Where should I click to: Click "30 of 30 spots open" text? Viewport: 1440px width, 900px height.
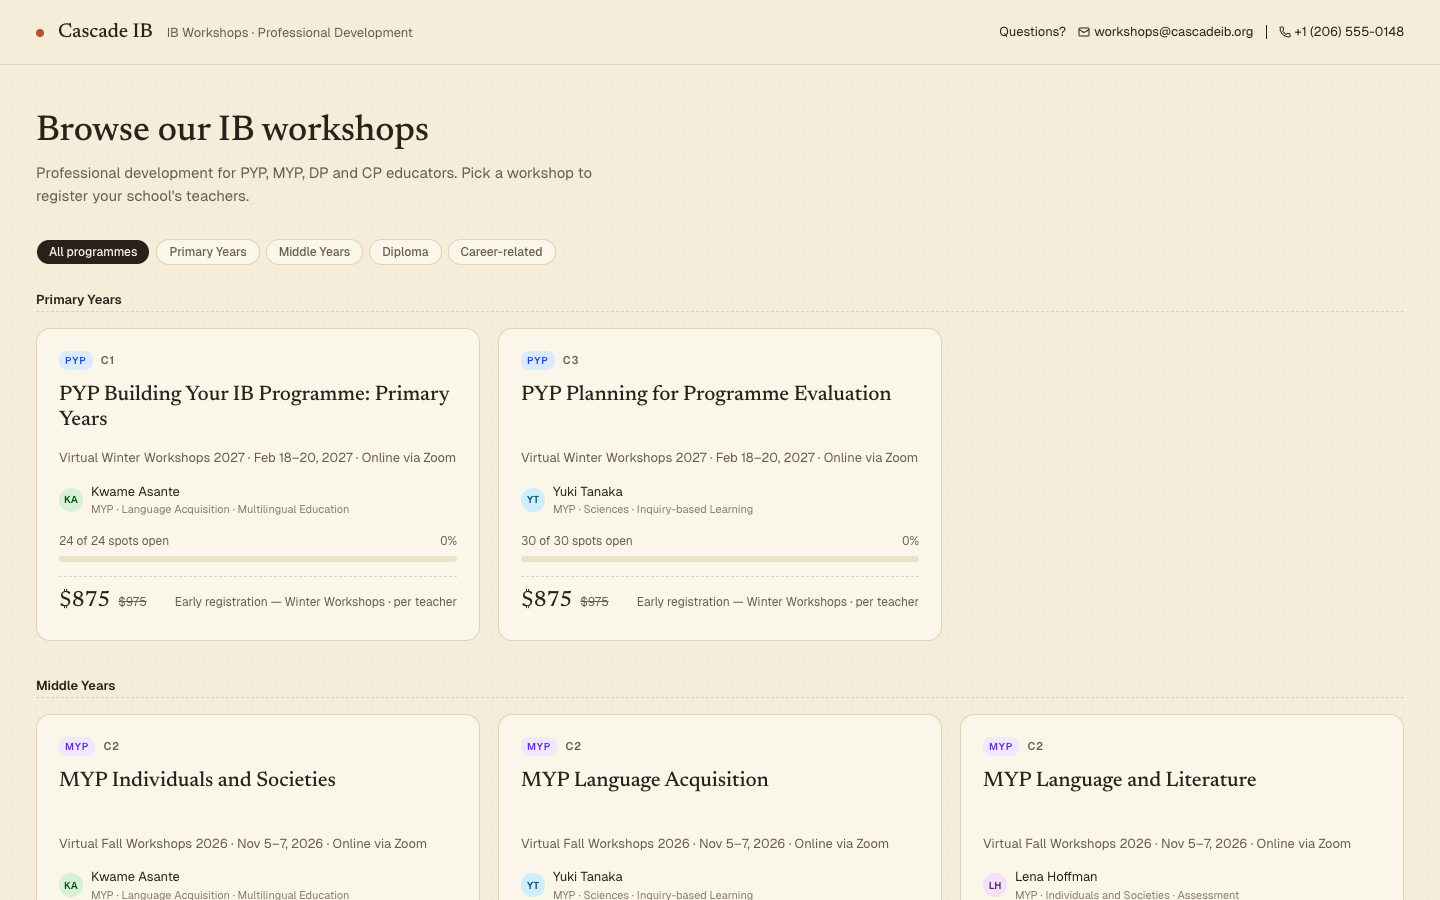577,541
